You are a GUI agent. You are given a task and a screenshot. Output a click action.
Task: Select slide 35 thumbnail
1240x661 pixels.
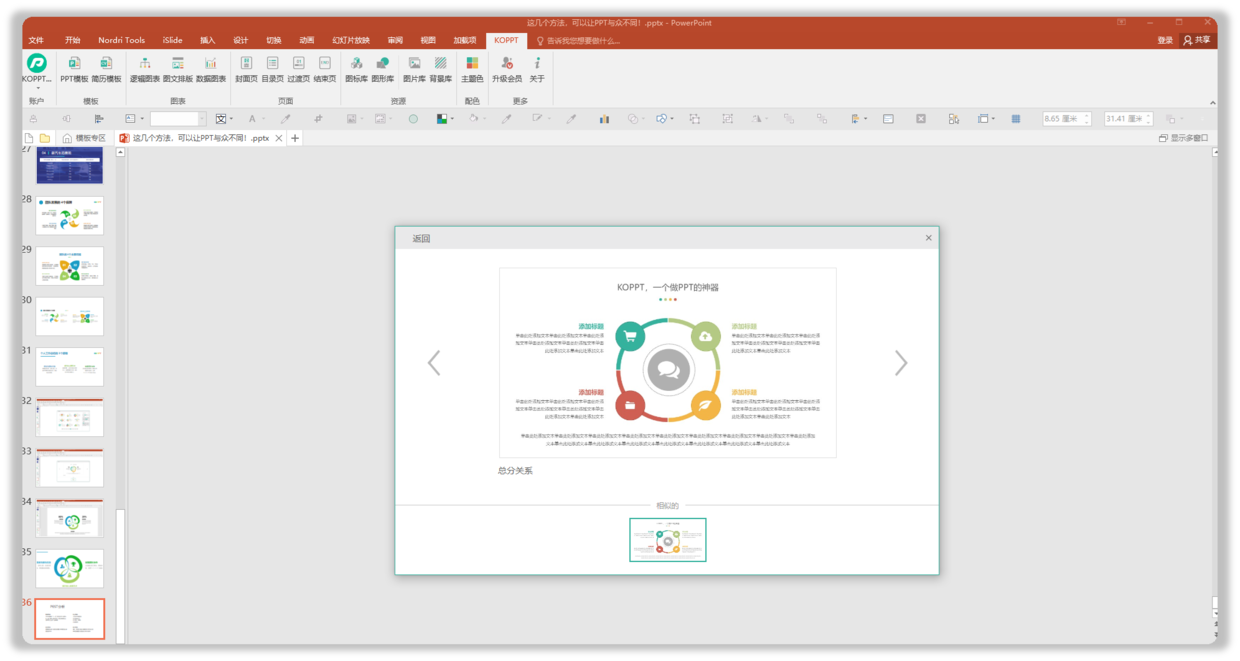pyautogui.click(x=70, y=569)
